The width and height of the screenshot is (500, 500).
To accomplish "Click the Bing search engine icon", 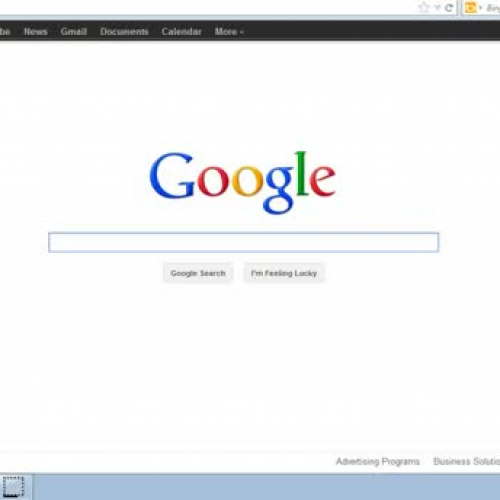I will point(470,7).
